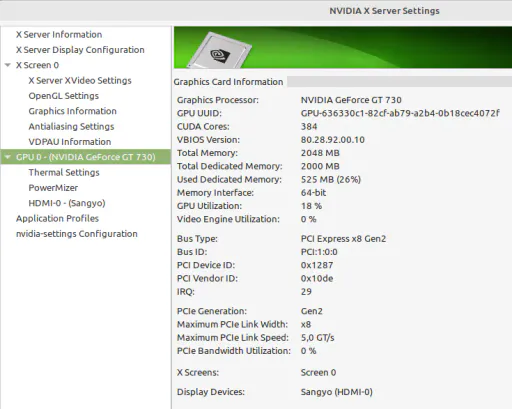The width and height of the screenshot is (512, 409).
Task: Open Graphics Information page
Action: pos(72,111)
